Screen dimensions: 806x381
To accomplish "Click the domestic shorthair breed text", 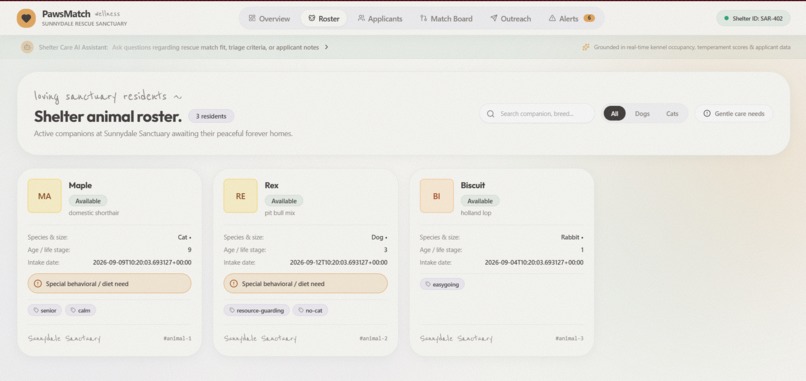I will pos(94,213).
